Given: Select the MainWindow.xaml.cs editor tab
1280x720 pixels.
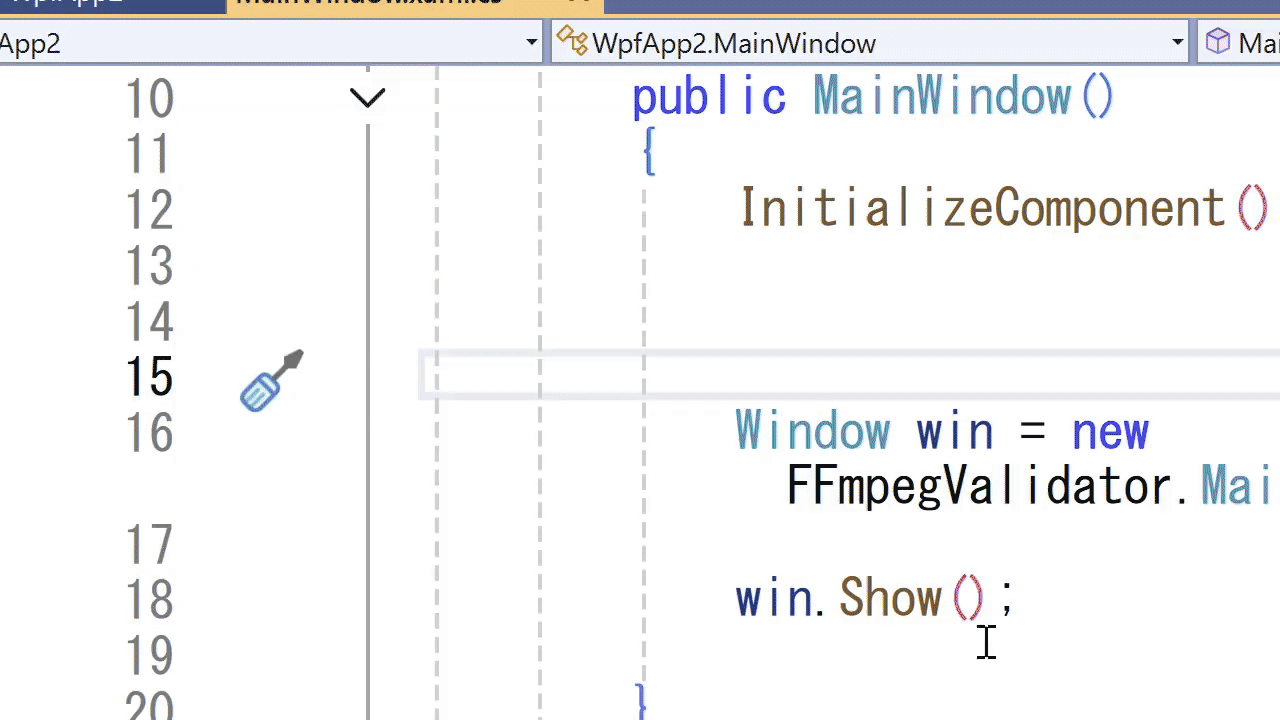Looking at the screenshot, I should coord(370,4).
